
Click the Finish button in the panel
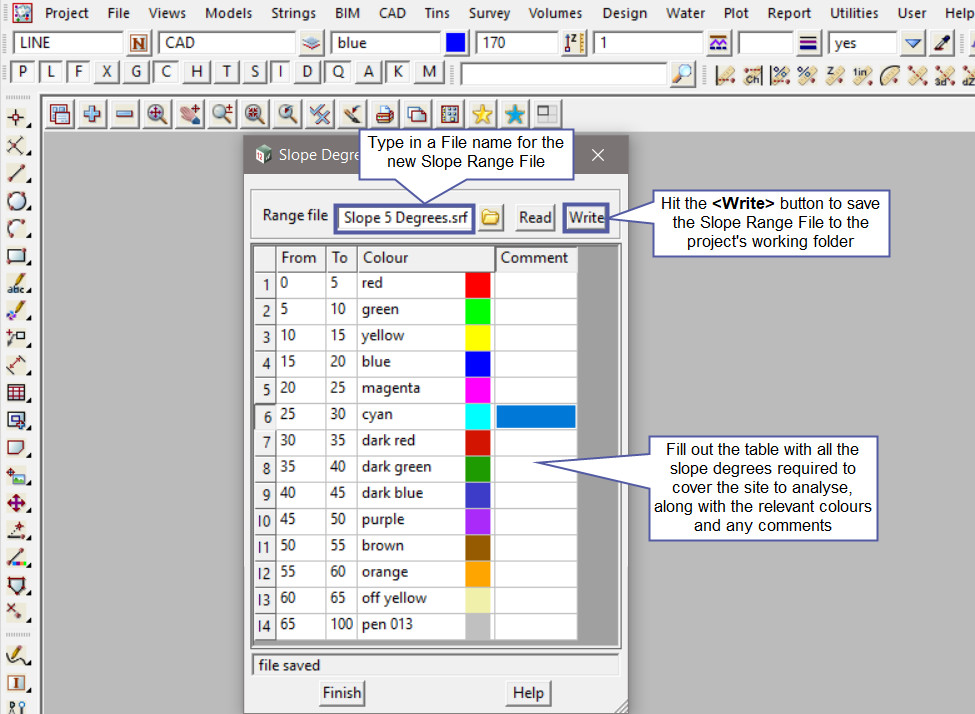click(342, 693)
